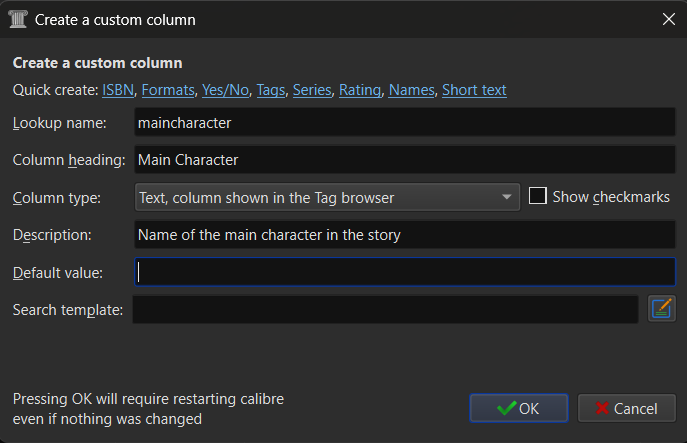The width and height of the screenshot is (687, 443).
Task: Choose the Formats quick create link
Action: coord(168,90)
